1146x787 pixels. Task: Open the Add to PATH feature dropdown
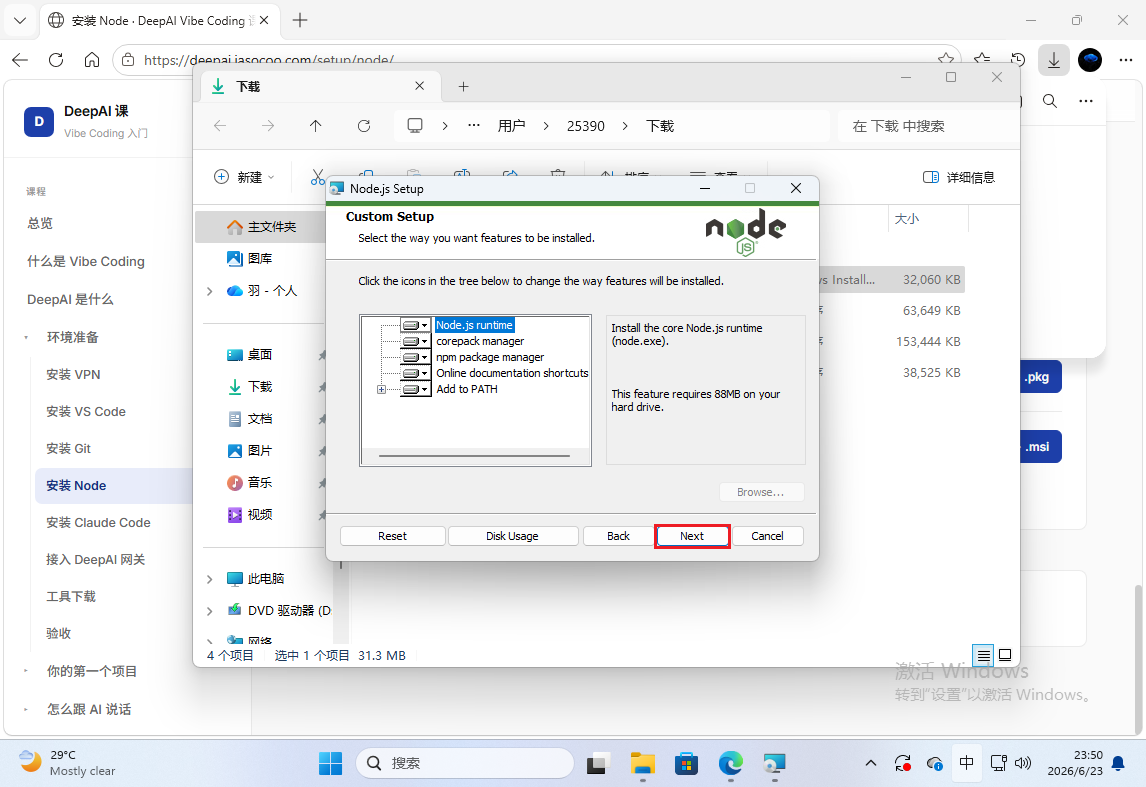415,389
